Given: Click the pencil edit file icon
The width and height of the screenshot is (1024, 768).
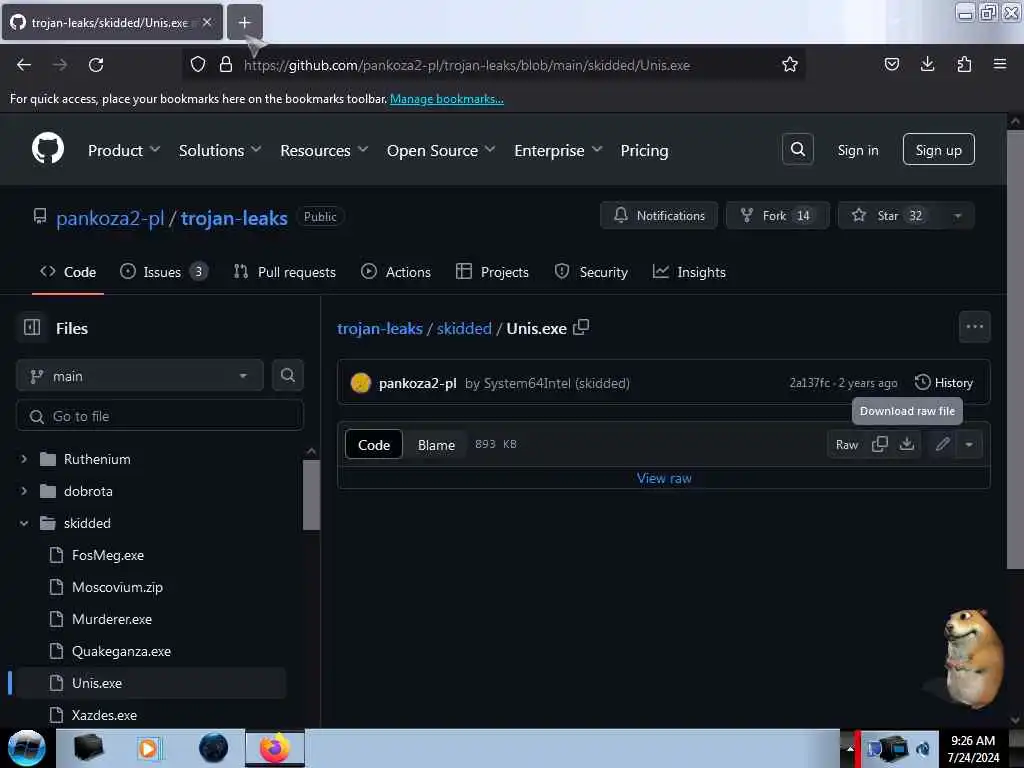Looking at the screenshot, I should 942,444.
